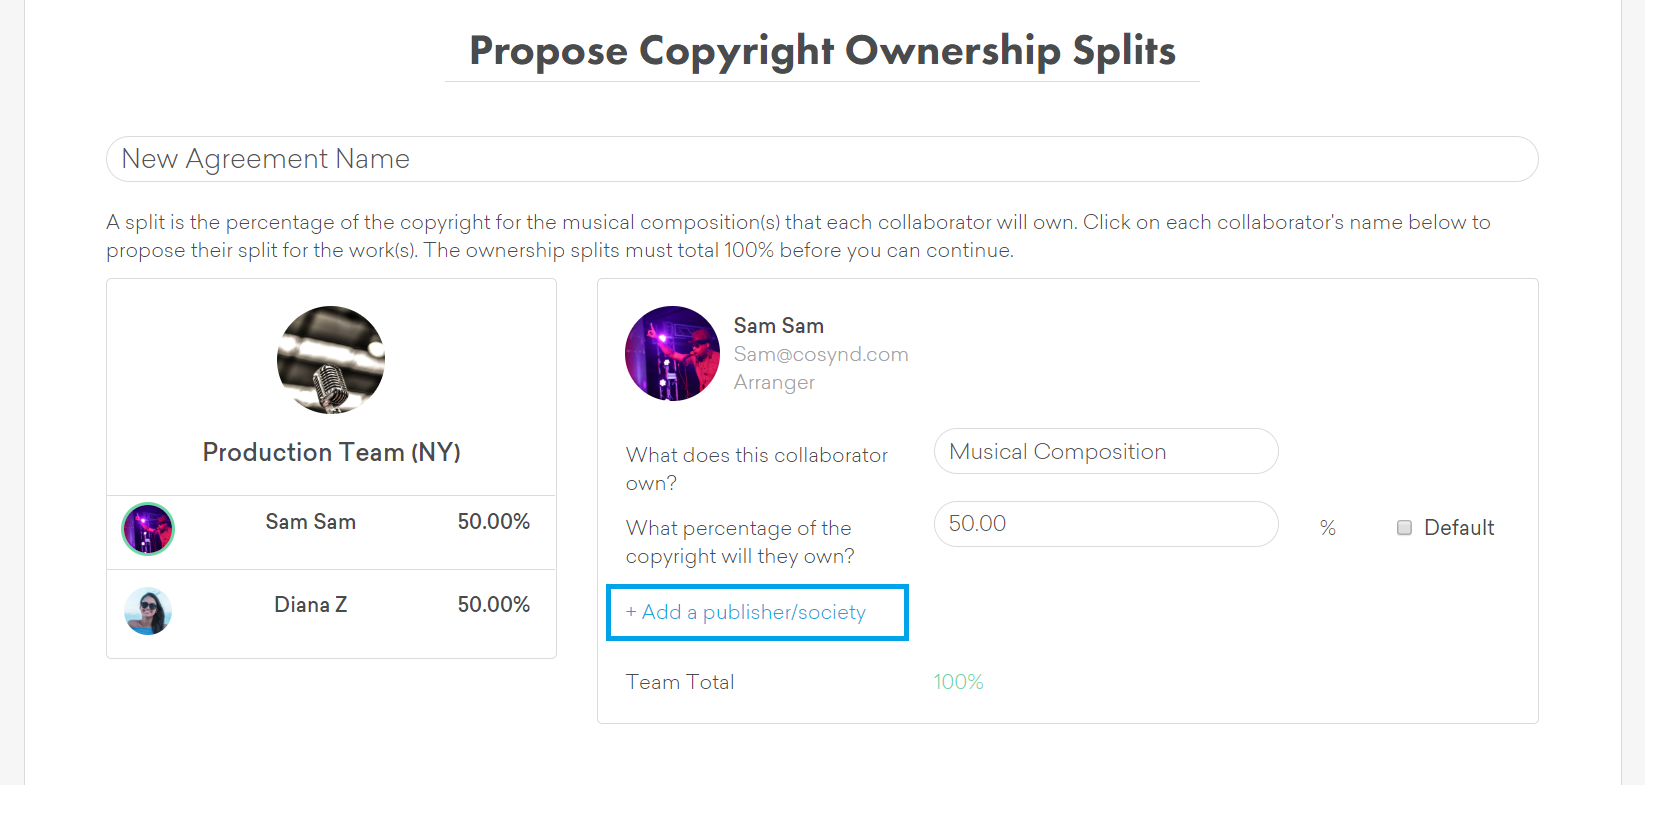Open the Musical Composition dropdown
Image resolution: width=1659 pixels, height=825 pixels.
(x=1105, y=452)
